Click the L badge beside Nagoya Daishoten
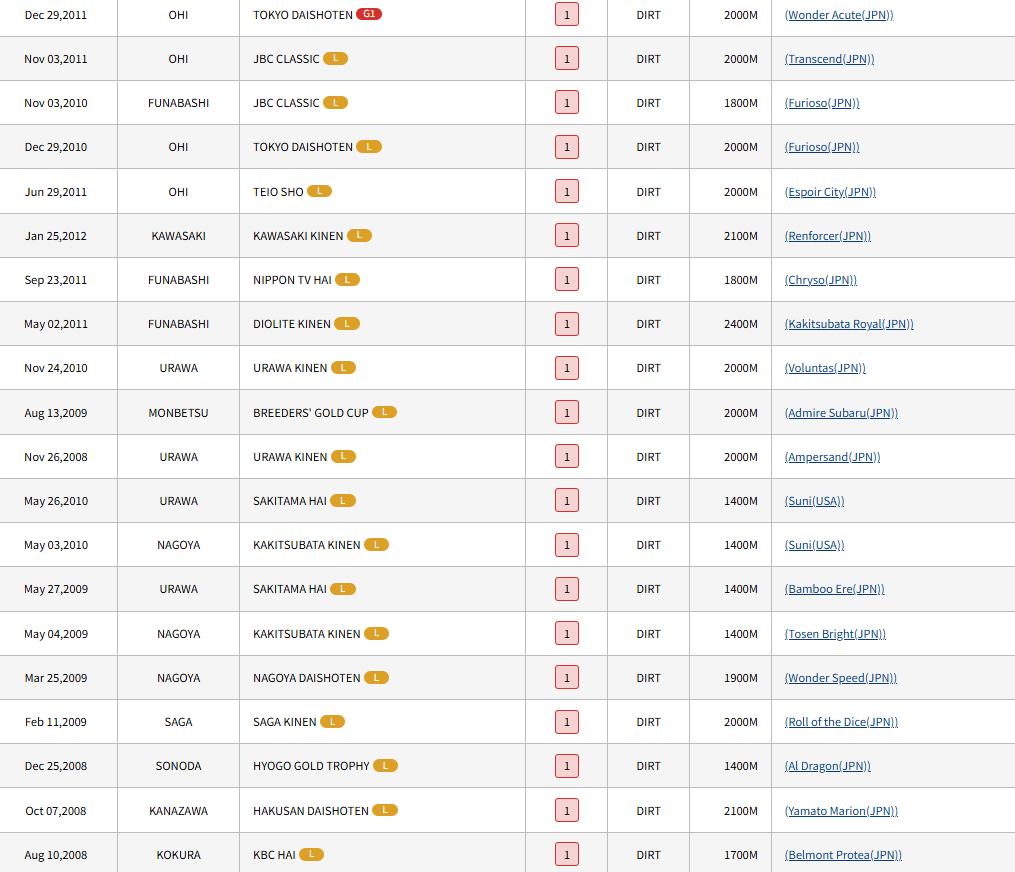 (x=377, y=677)
